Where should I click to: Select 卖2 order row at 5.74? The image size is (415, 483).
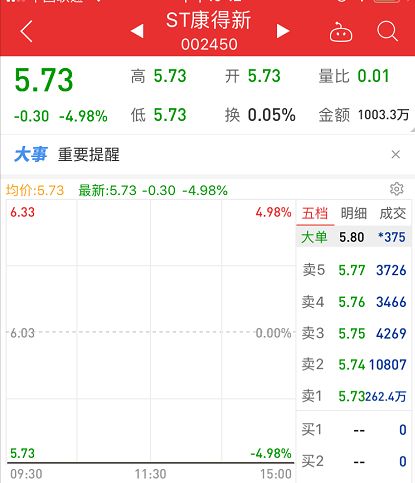tap(354, 364)
